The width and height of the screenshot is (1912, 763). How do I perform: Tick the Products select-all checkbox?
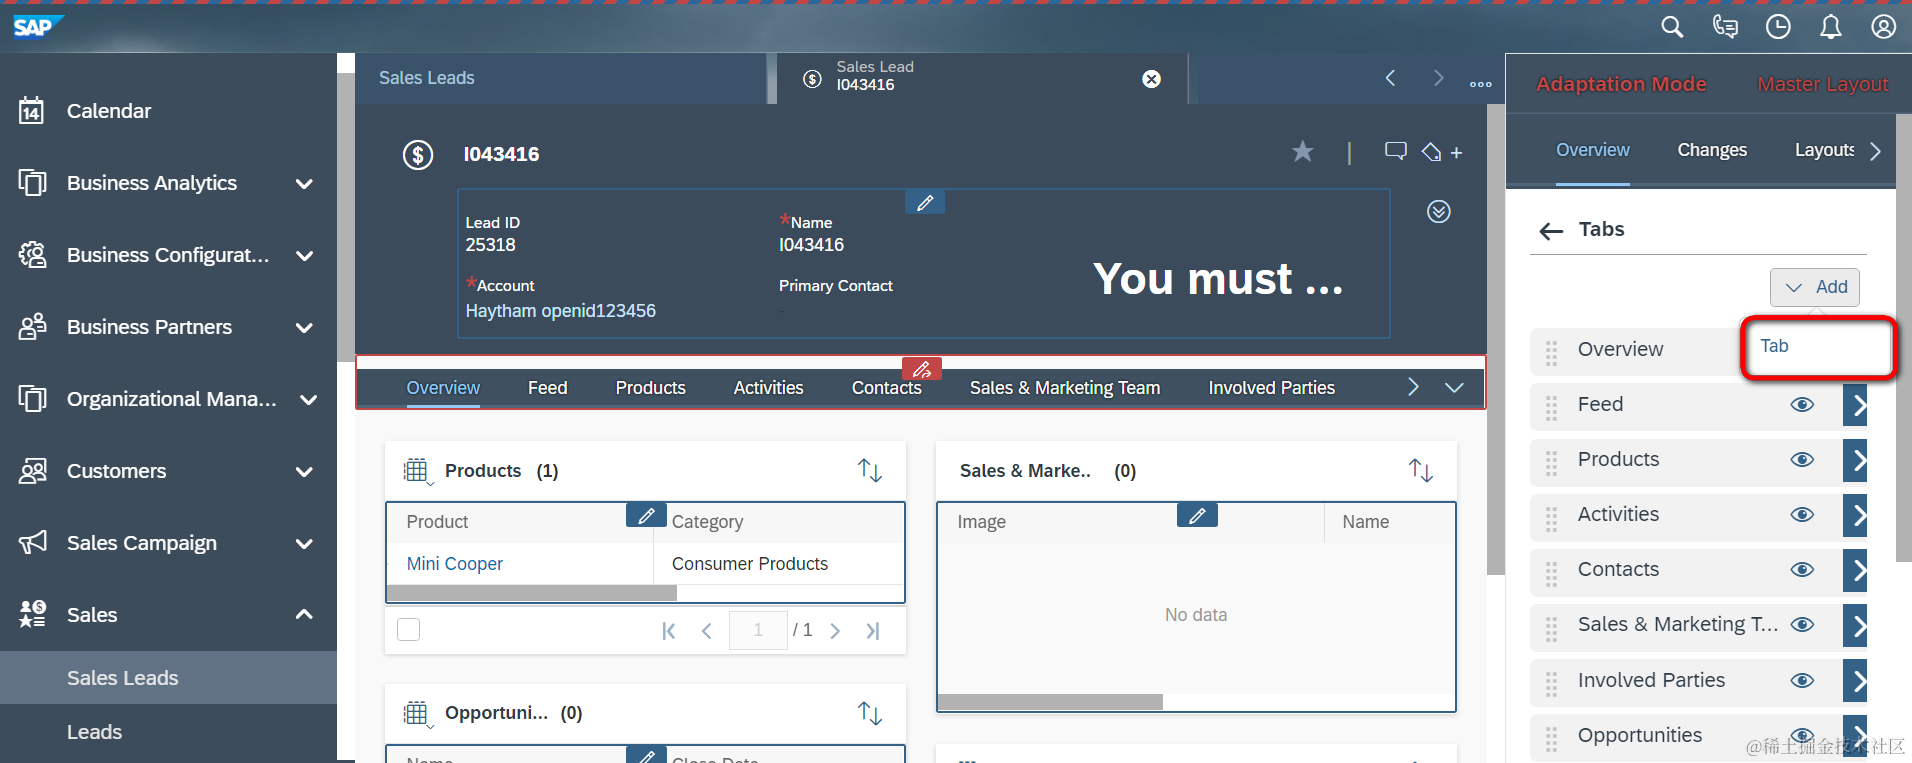[408, 630]
